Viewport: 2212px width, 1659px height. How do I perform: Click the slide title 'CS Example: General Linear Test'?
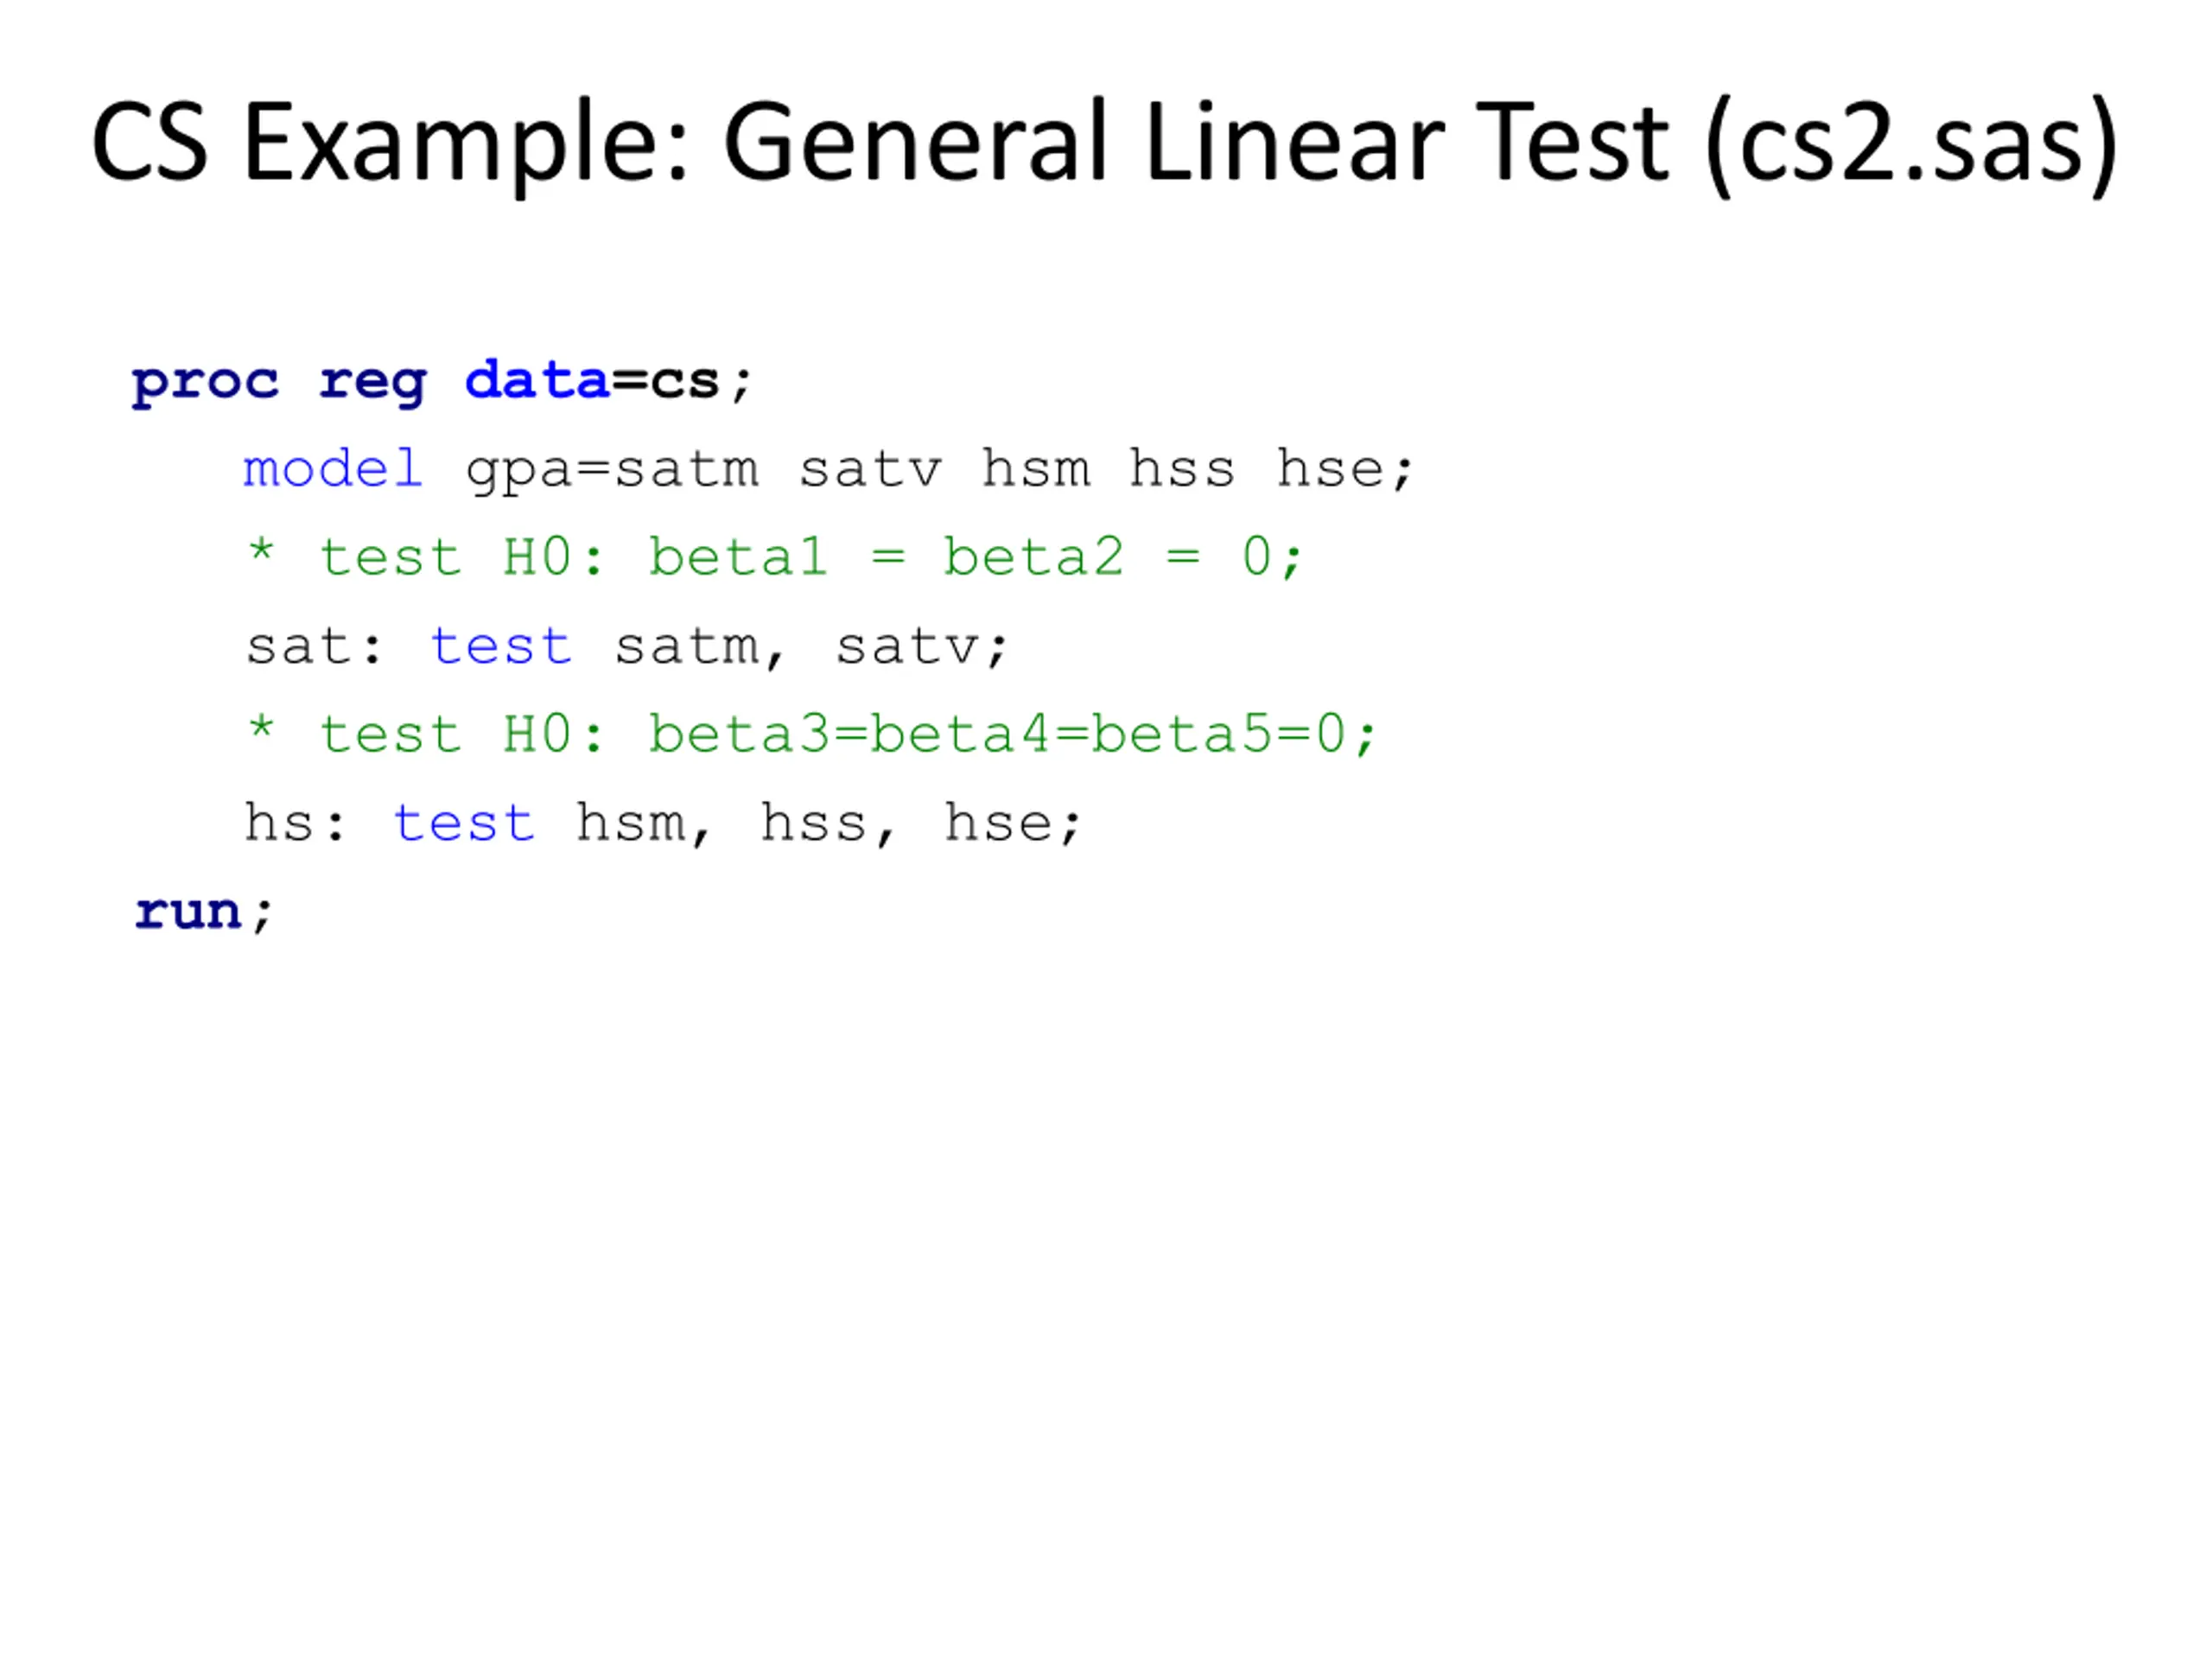click(879, 144)
